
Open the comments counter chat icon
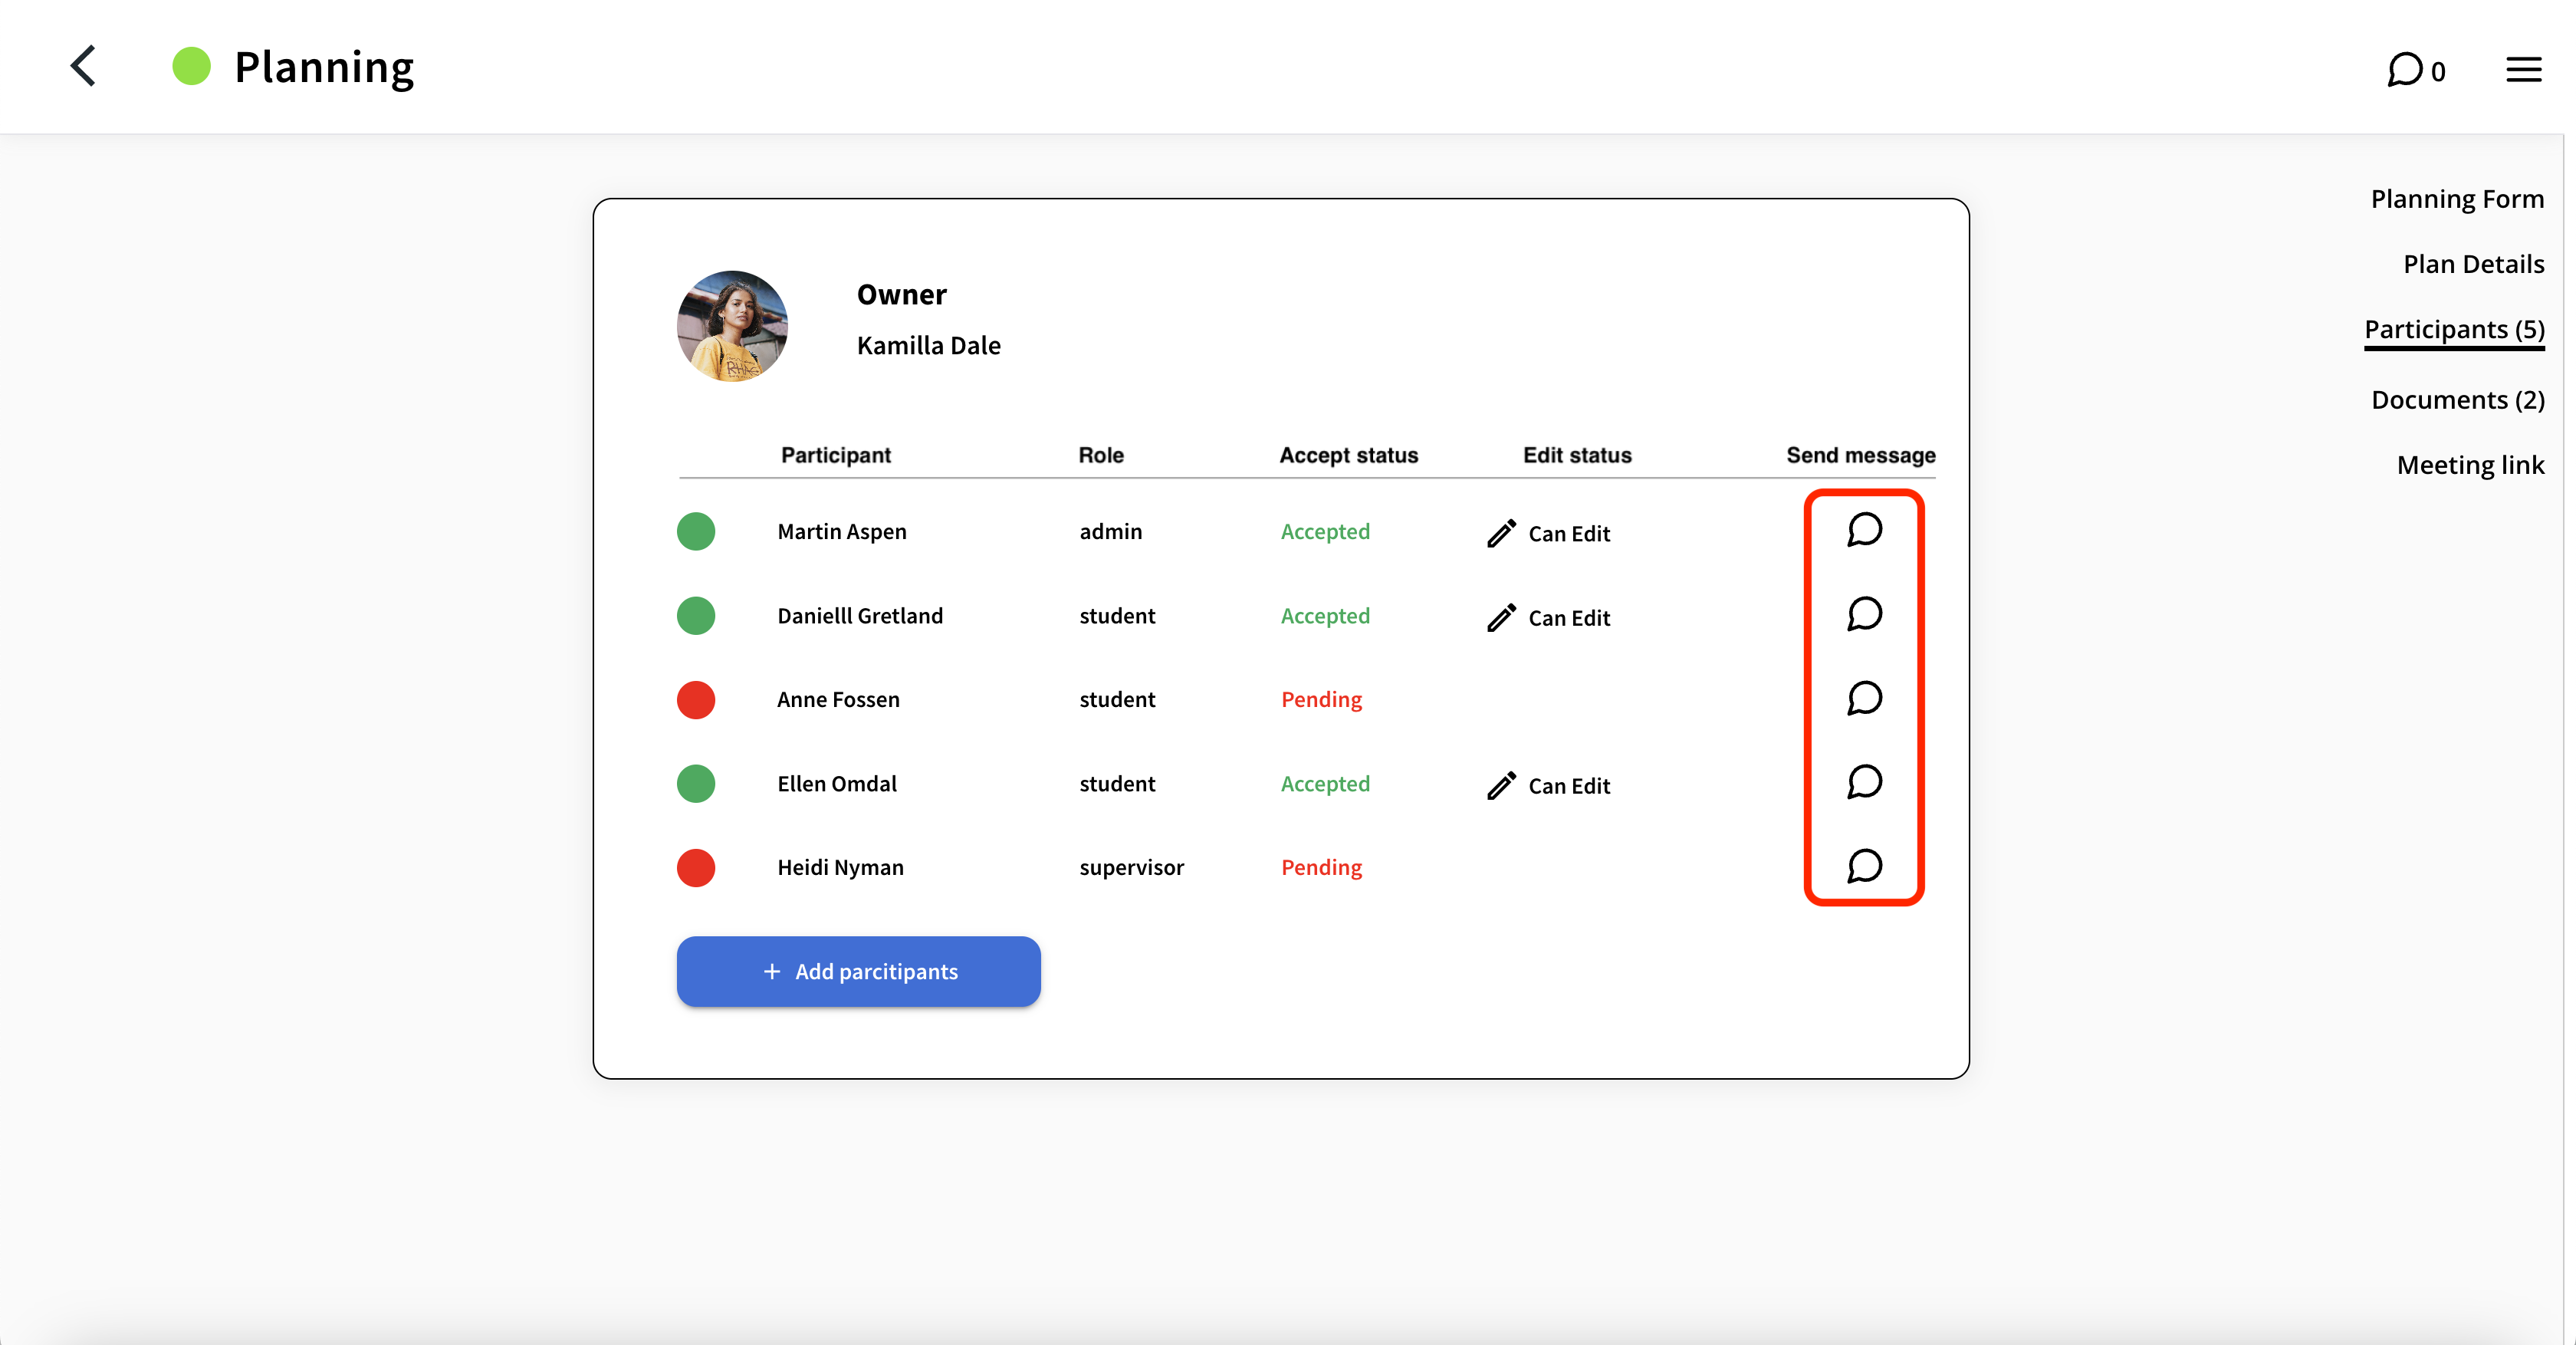point(2404,69)
